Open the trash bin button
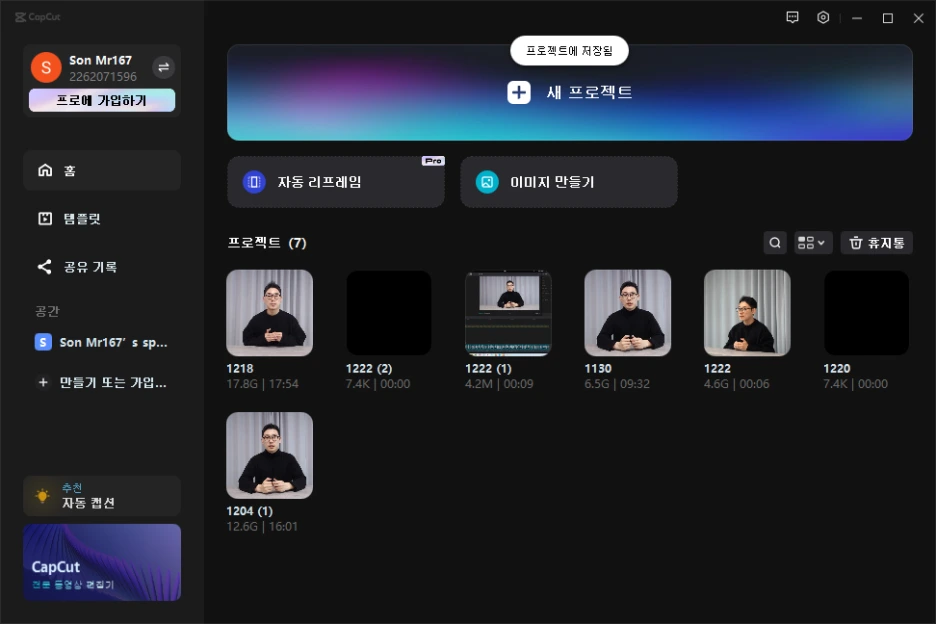 coord(876,242)
